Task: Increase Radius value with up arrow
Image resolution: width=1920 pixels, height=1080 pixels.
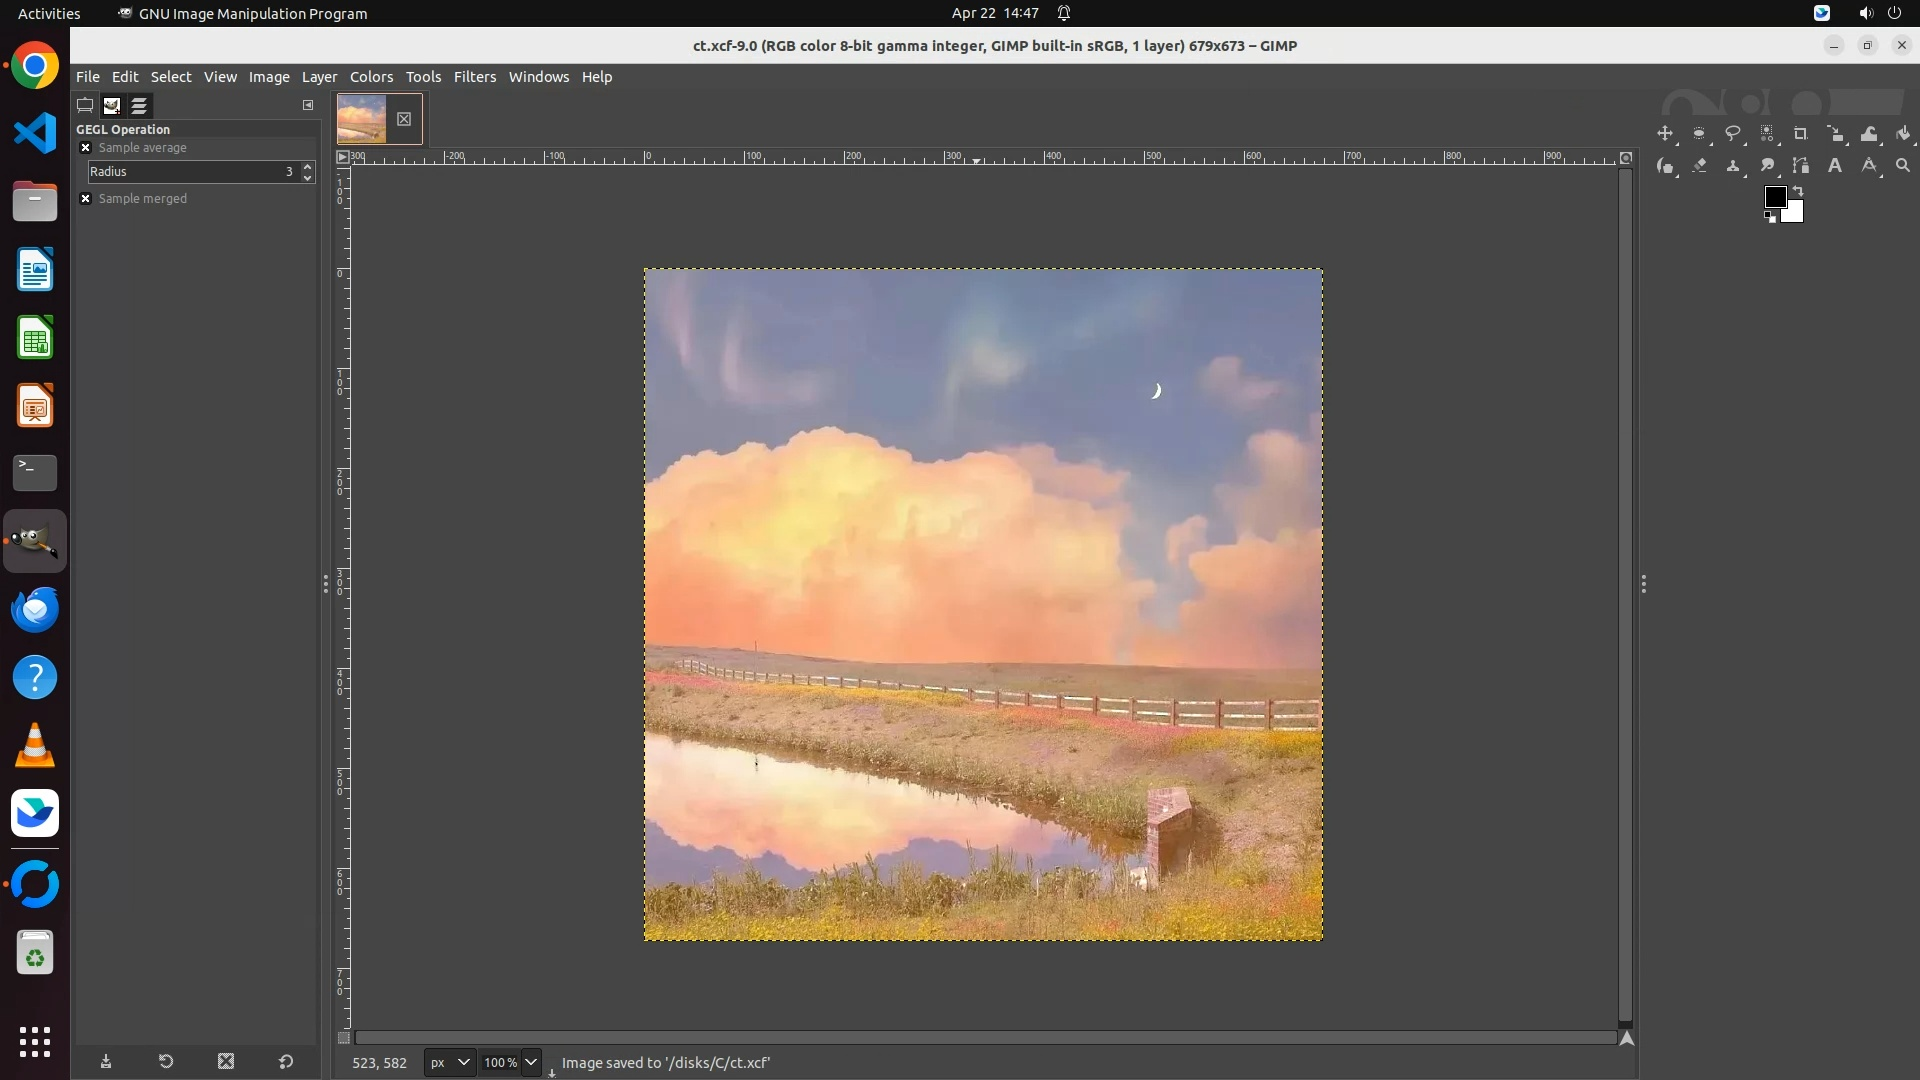Action: [308, 166]
